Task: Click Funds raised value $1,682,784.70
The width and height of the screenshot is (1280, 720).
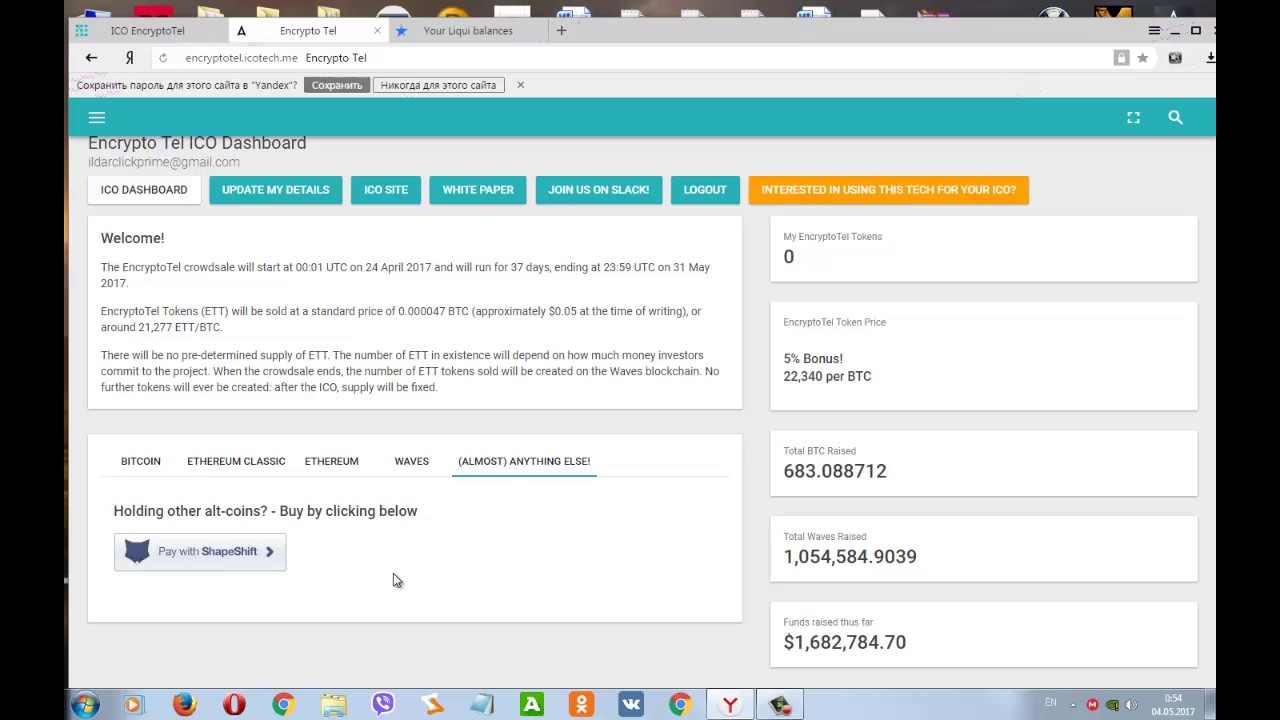Action: [x=845, y=643]
